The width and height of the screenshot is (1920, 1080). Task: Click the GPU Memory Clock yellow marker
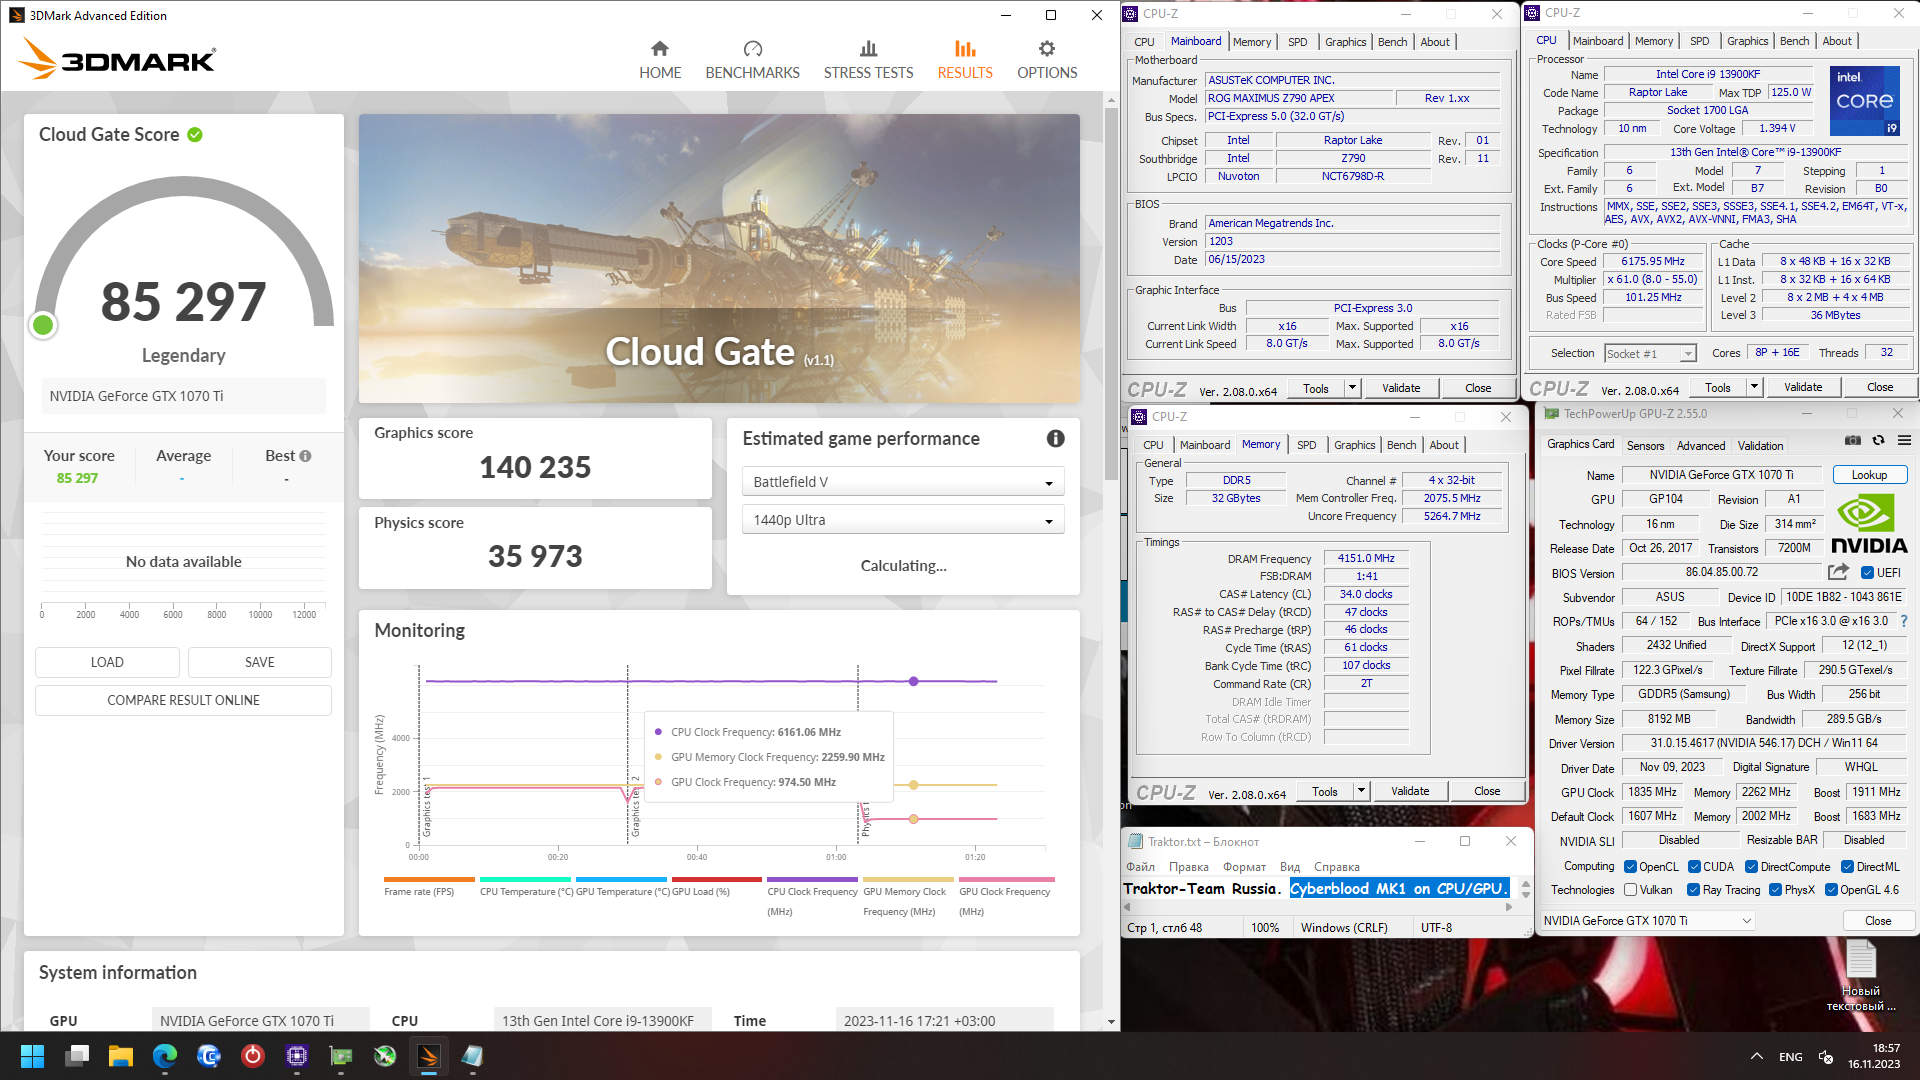(913, 785)
